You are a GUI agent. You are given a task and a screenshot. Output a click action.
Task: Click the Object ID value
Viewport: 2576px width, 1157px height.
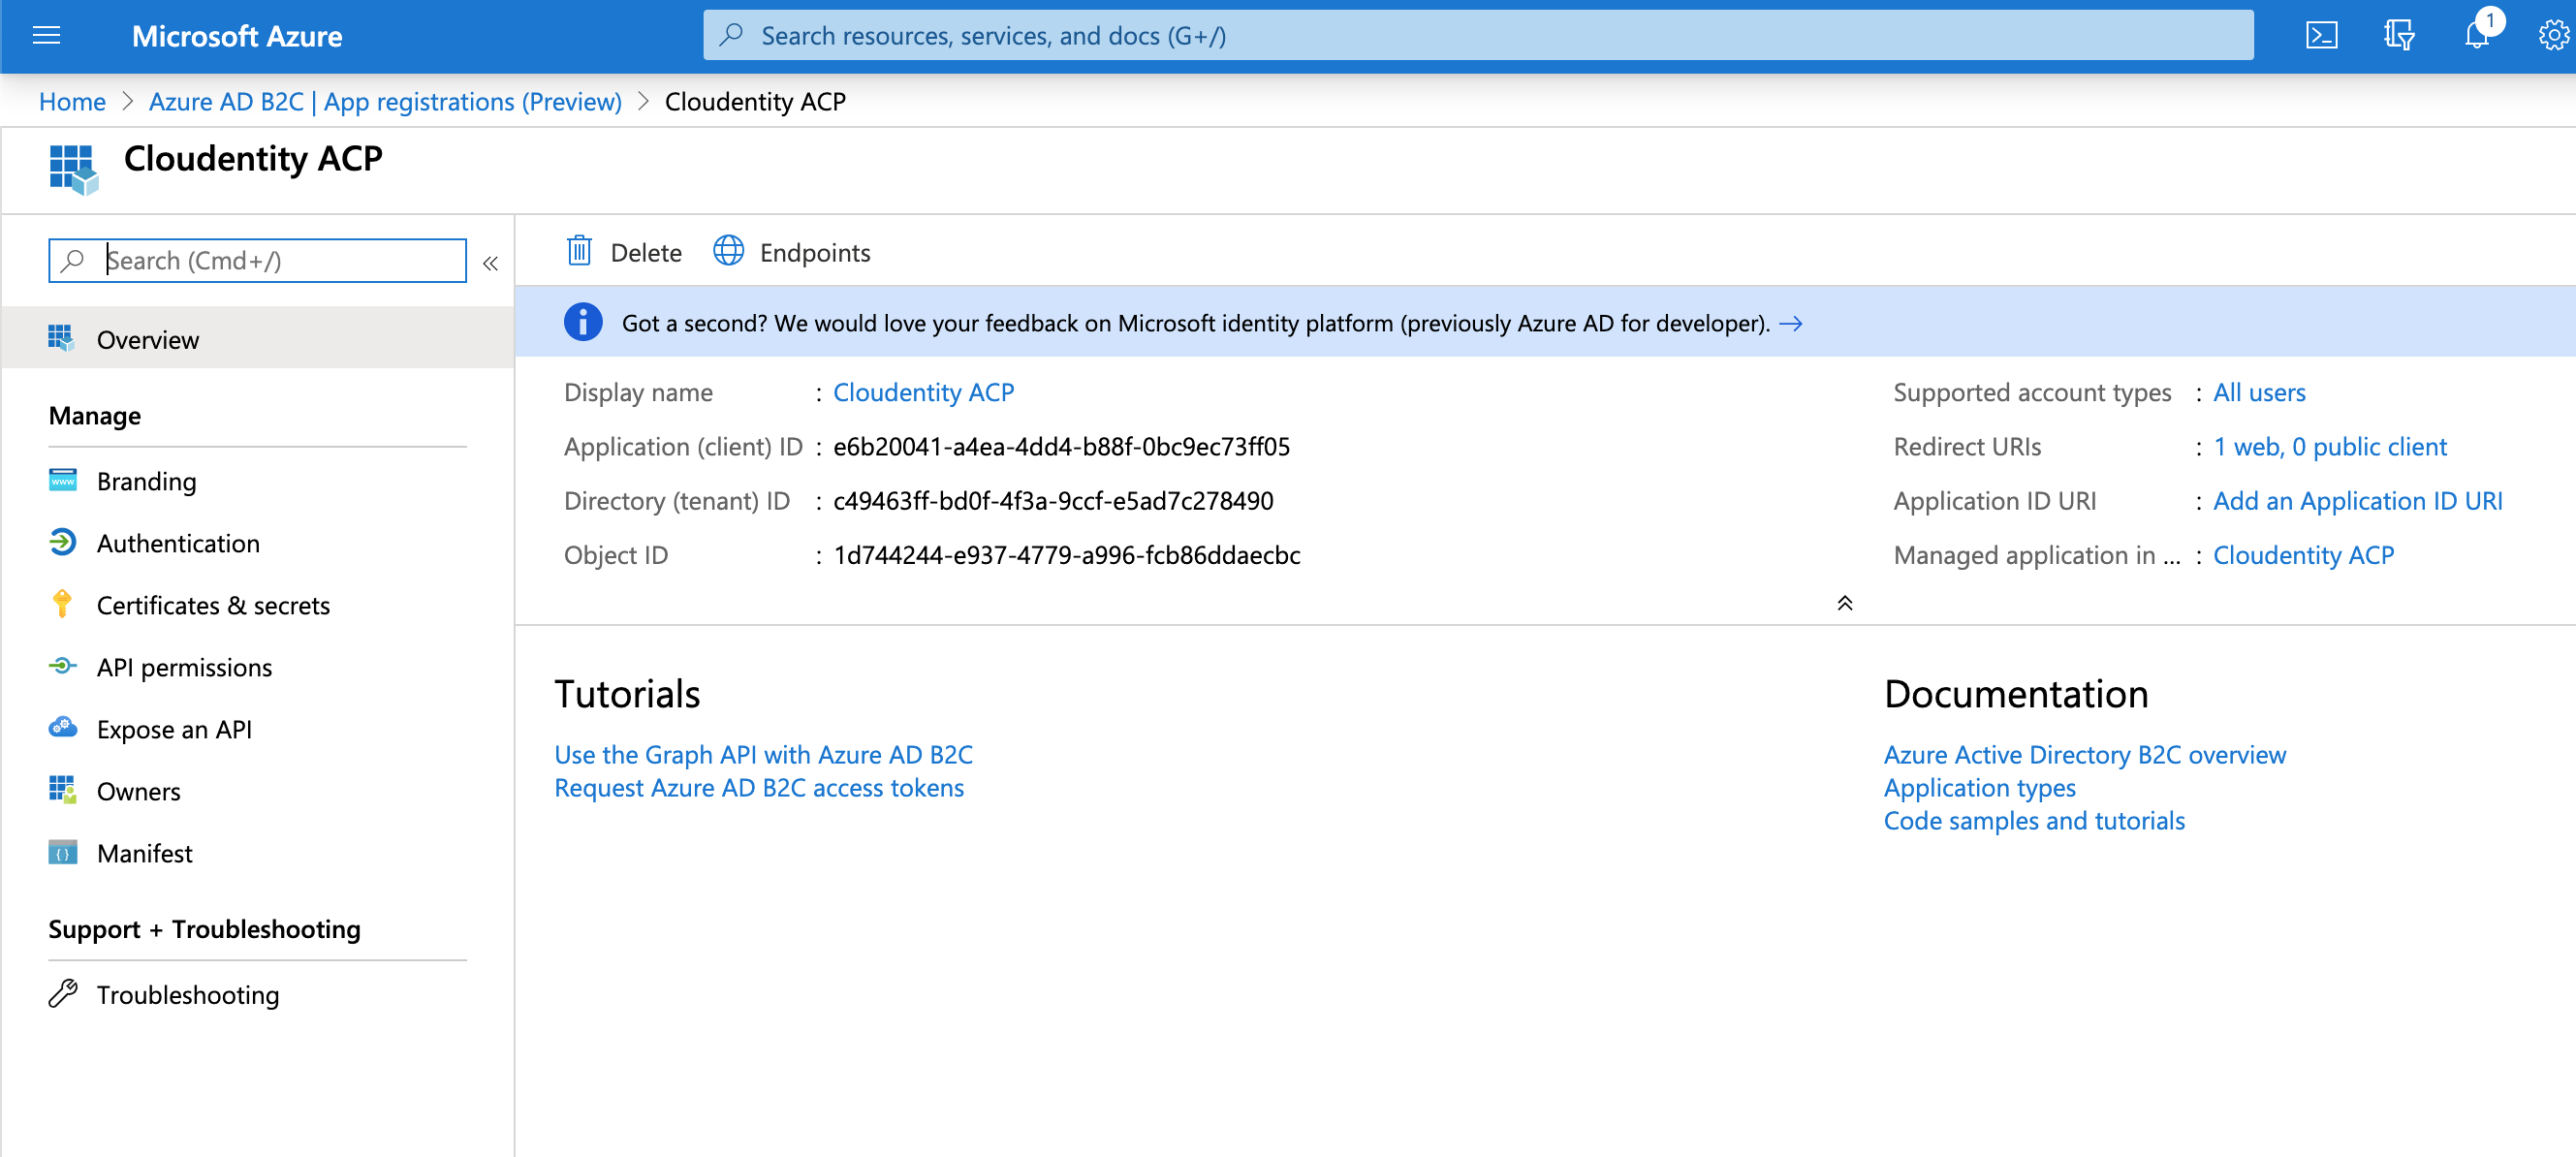[1067, 554]
